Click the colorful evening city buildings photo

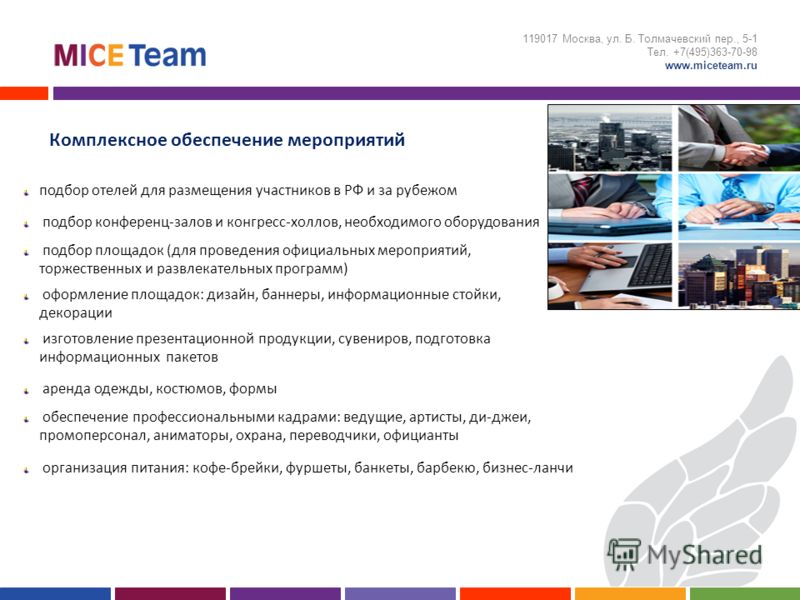(739, 276)
